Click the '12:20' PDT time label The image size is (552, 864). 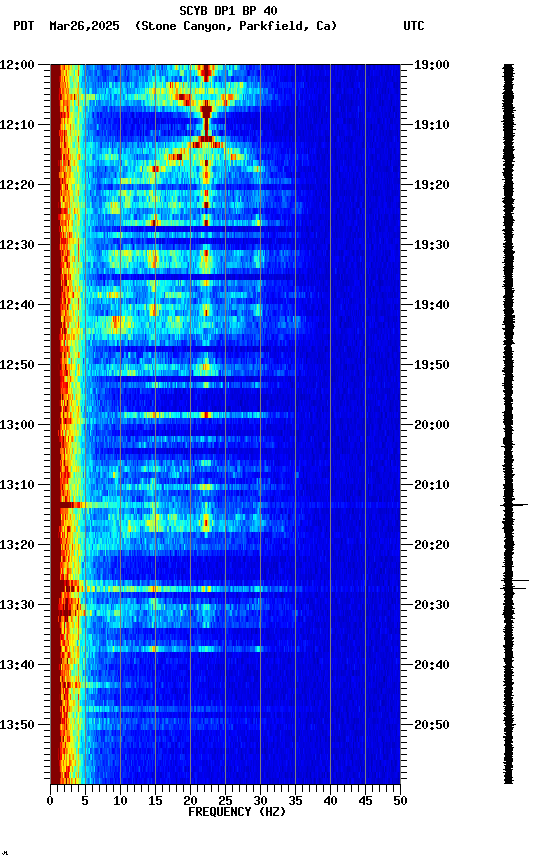coord(17,185)
